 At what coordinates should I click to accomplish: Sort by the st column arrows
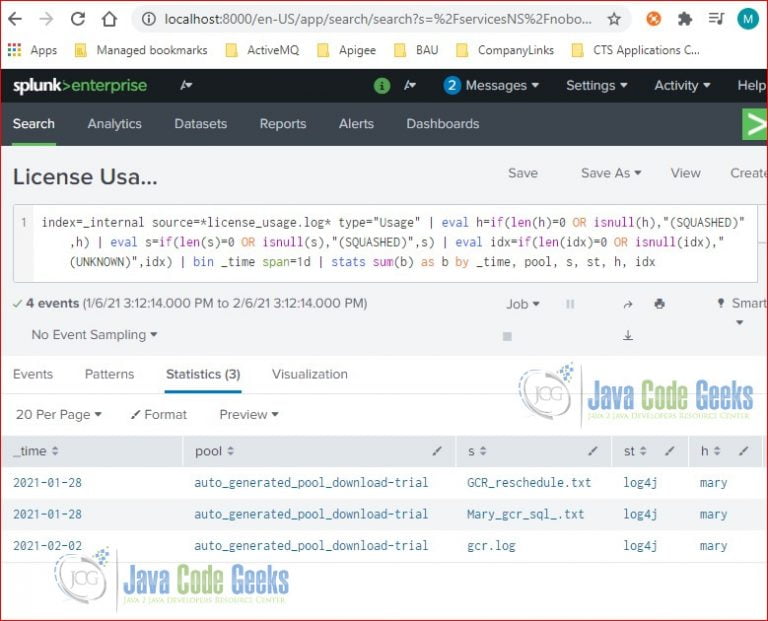pyautogui.click(x=643, y=451)
